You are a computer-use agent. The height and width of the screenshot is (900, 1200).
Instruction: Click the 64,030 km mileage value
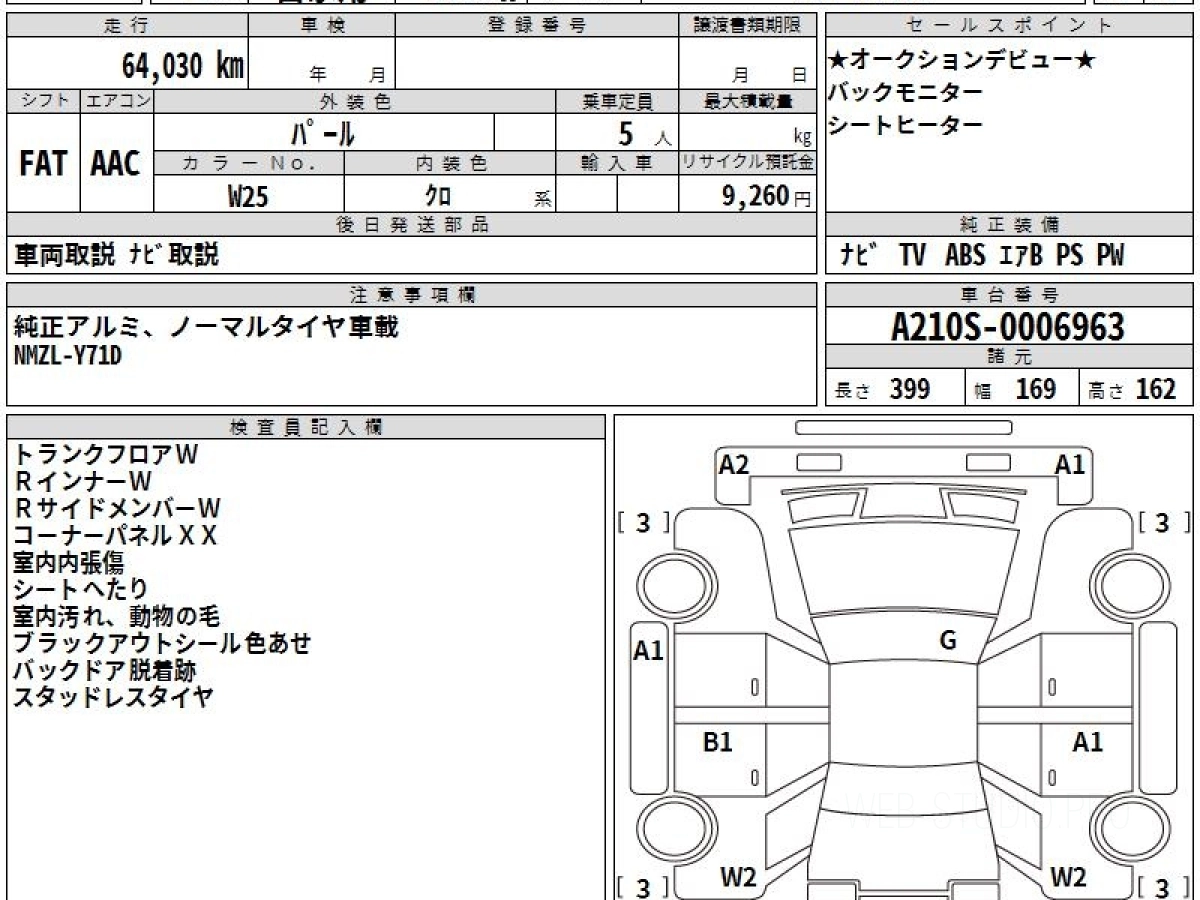click(x=182, y=66)
